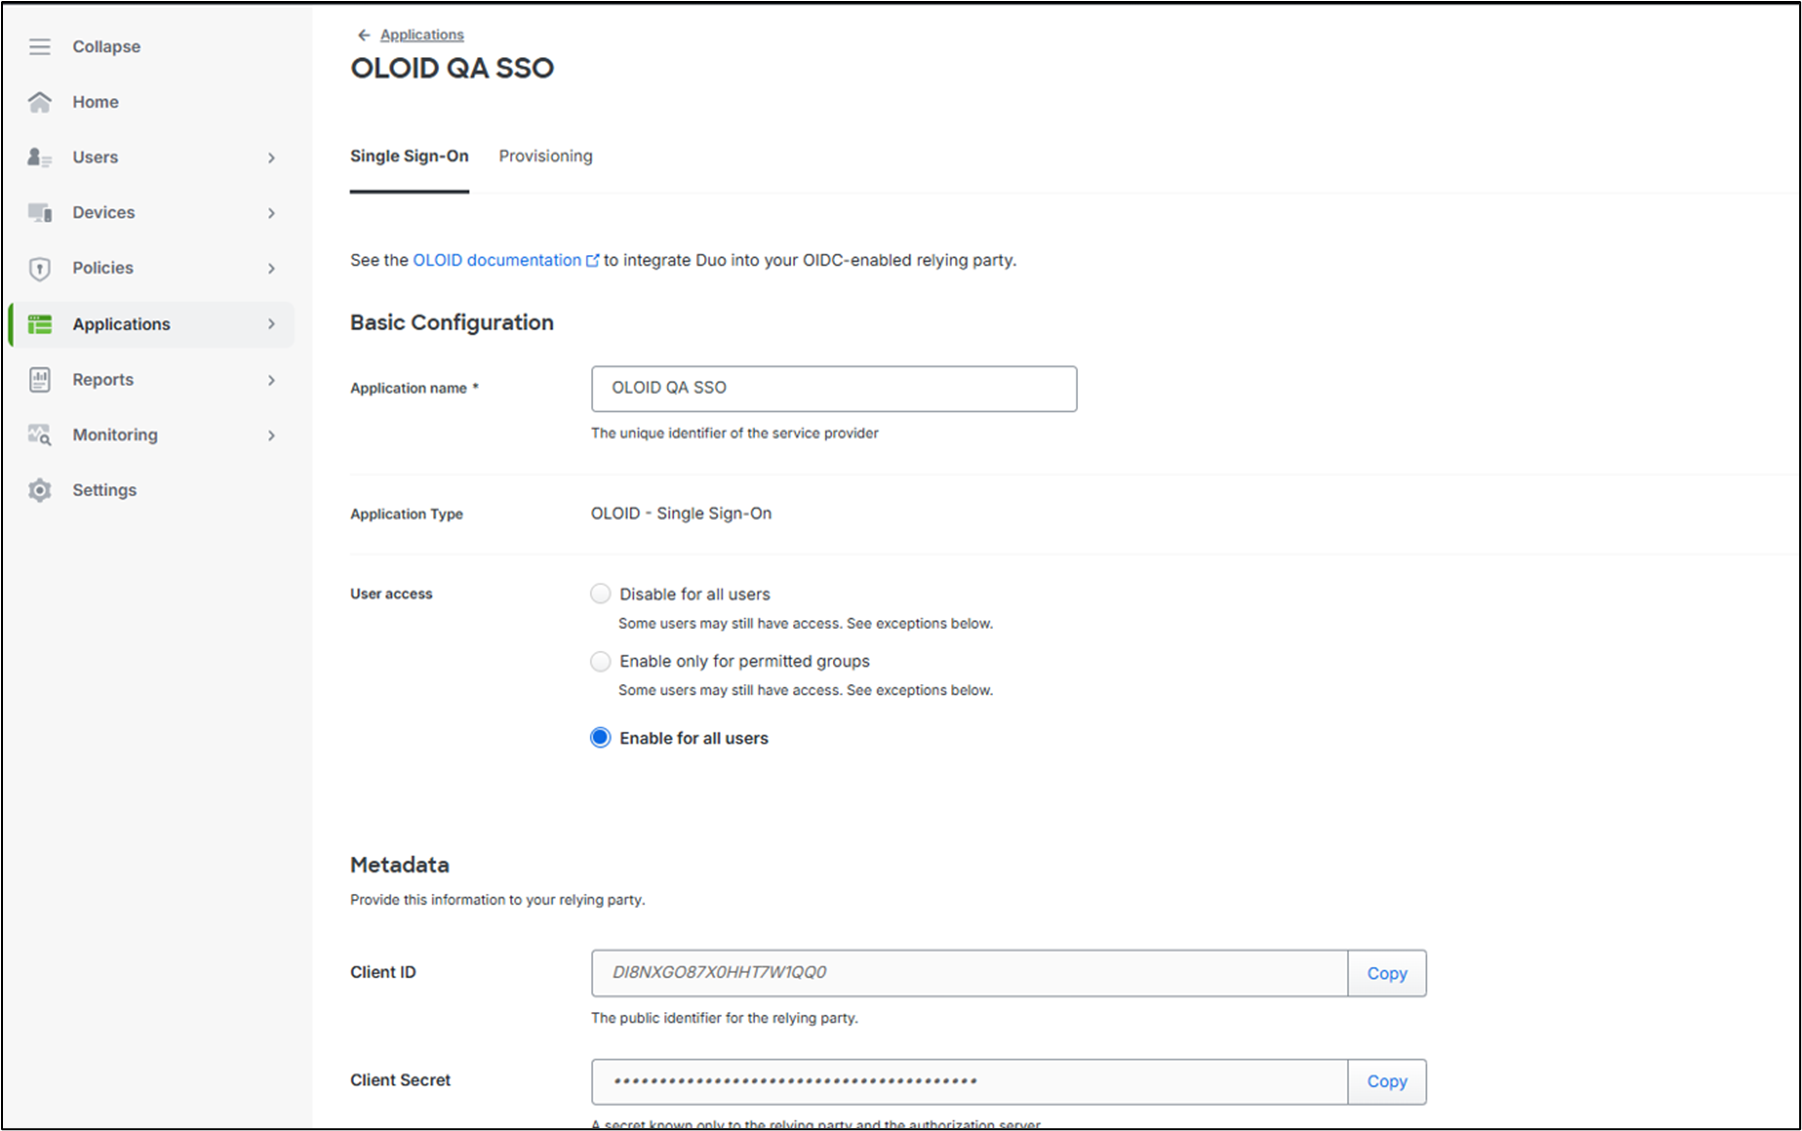
Task: Click the Collapse hamburger icon
Action: [40, 47]
